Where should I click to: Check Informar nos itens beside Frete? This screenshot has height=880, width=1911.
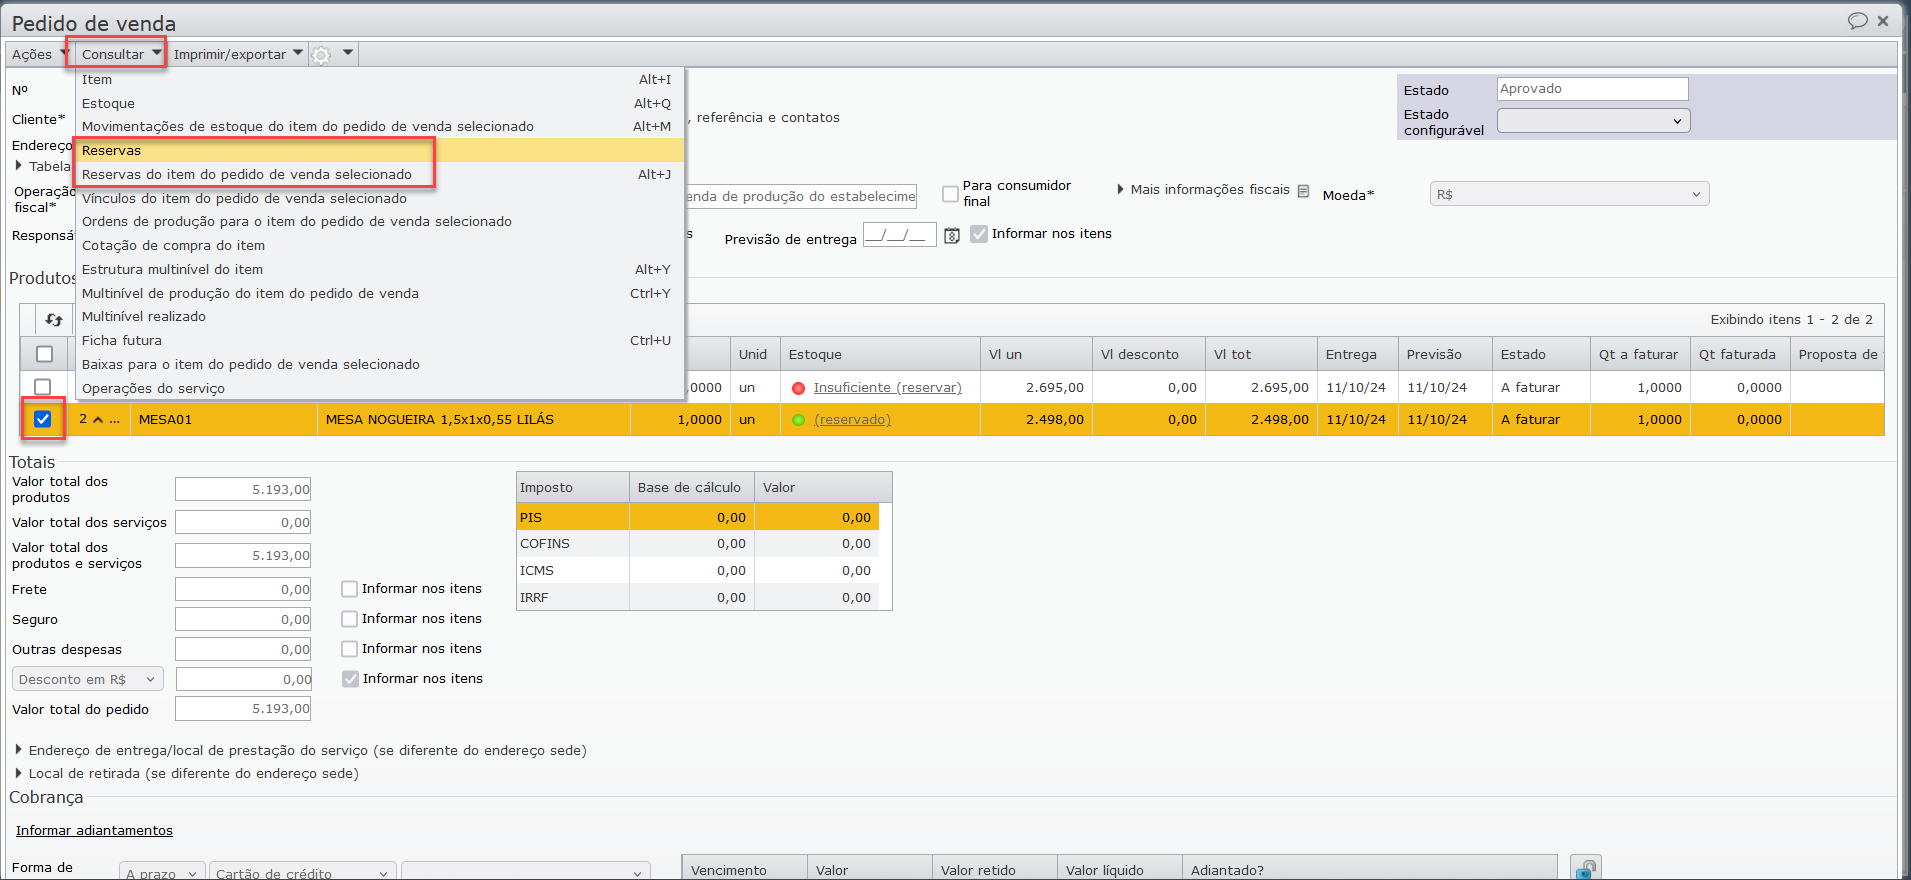tap(350, 589)
